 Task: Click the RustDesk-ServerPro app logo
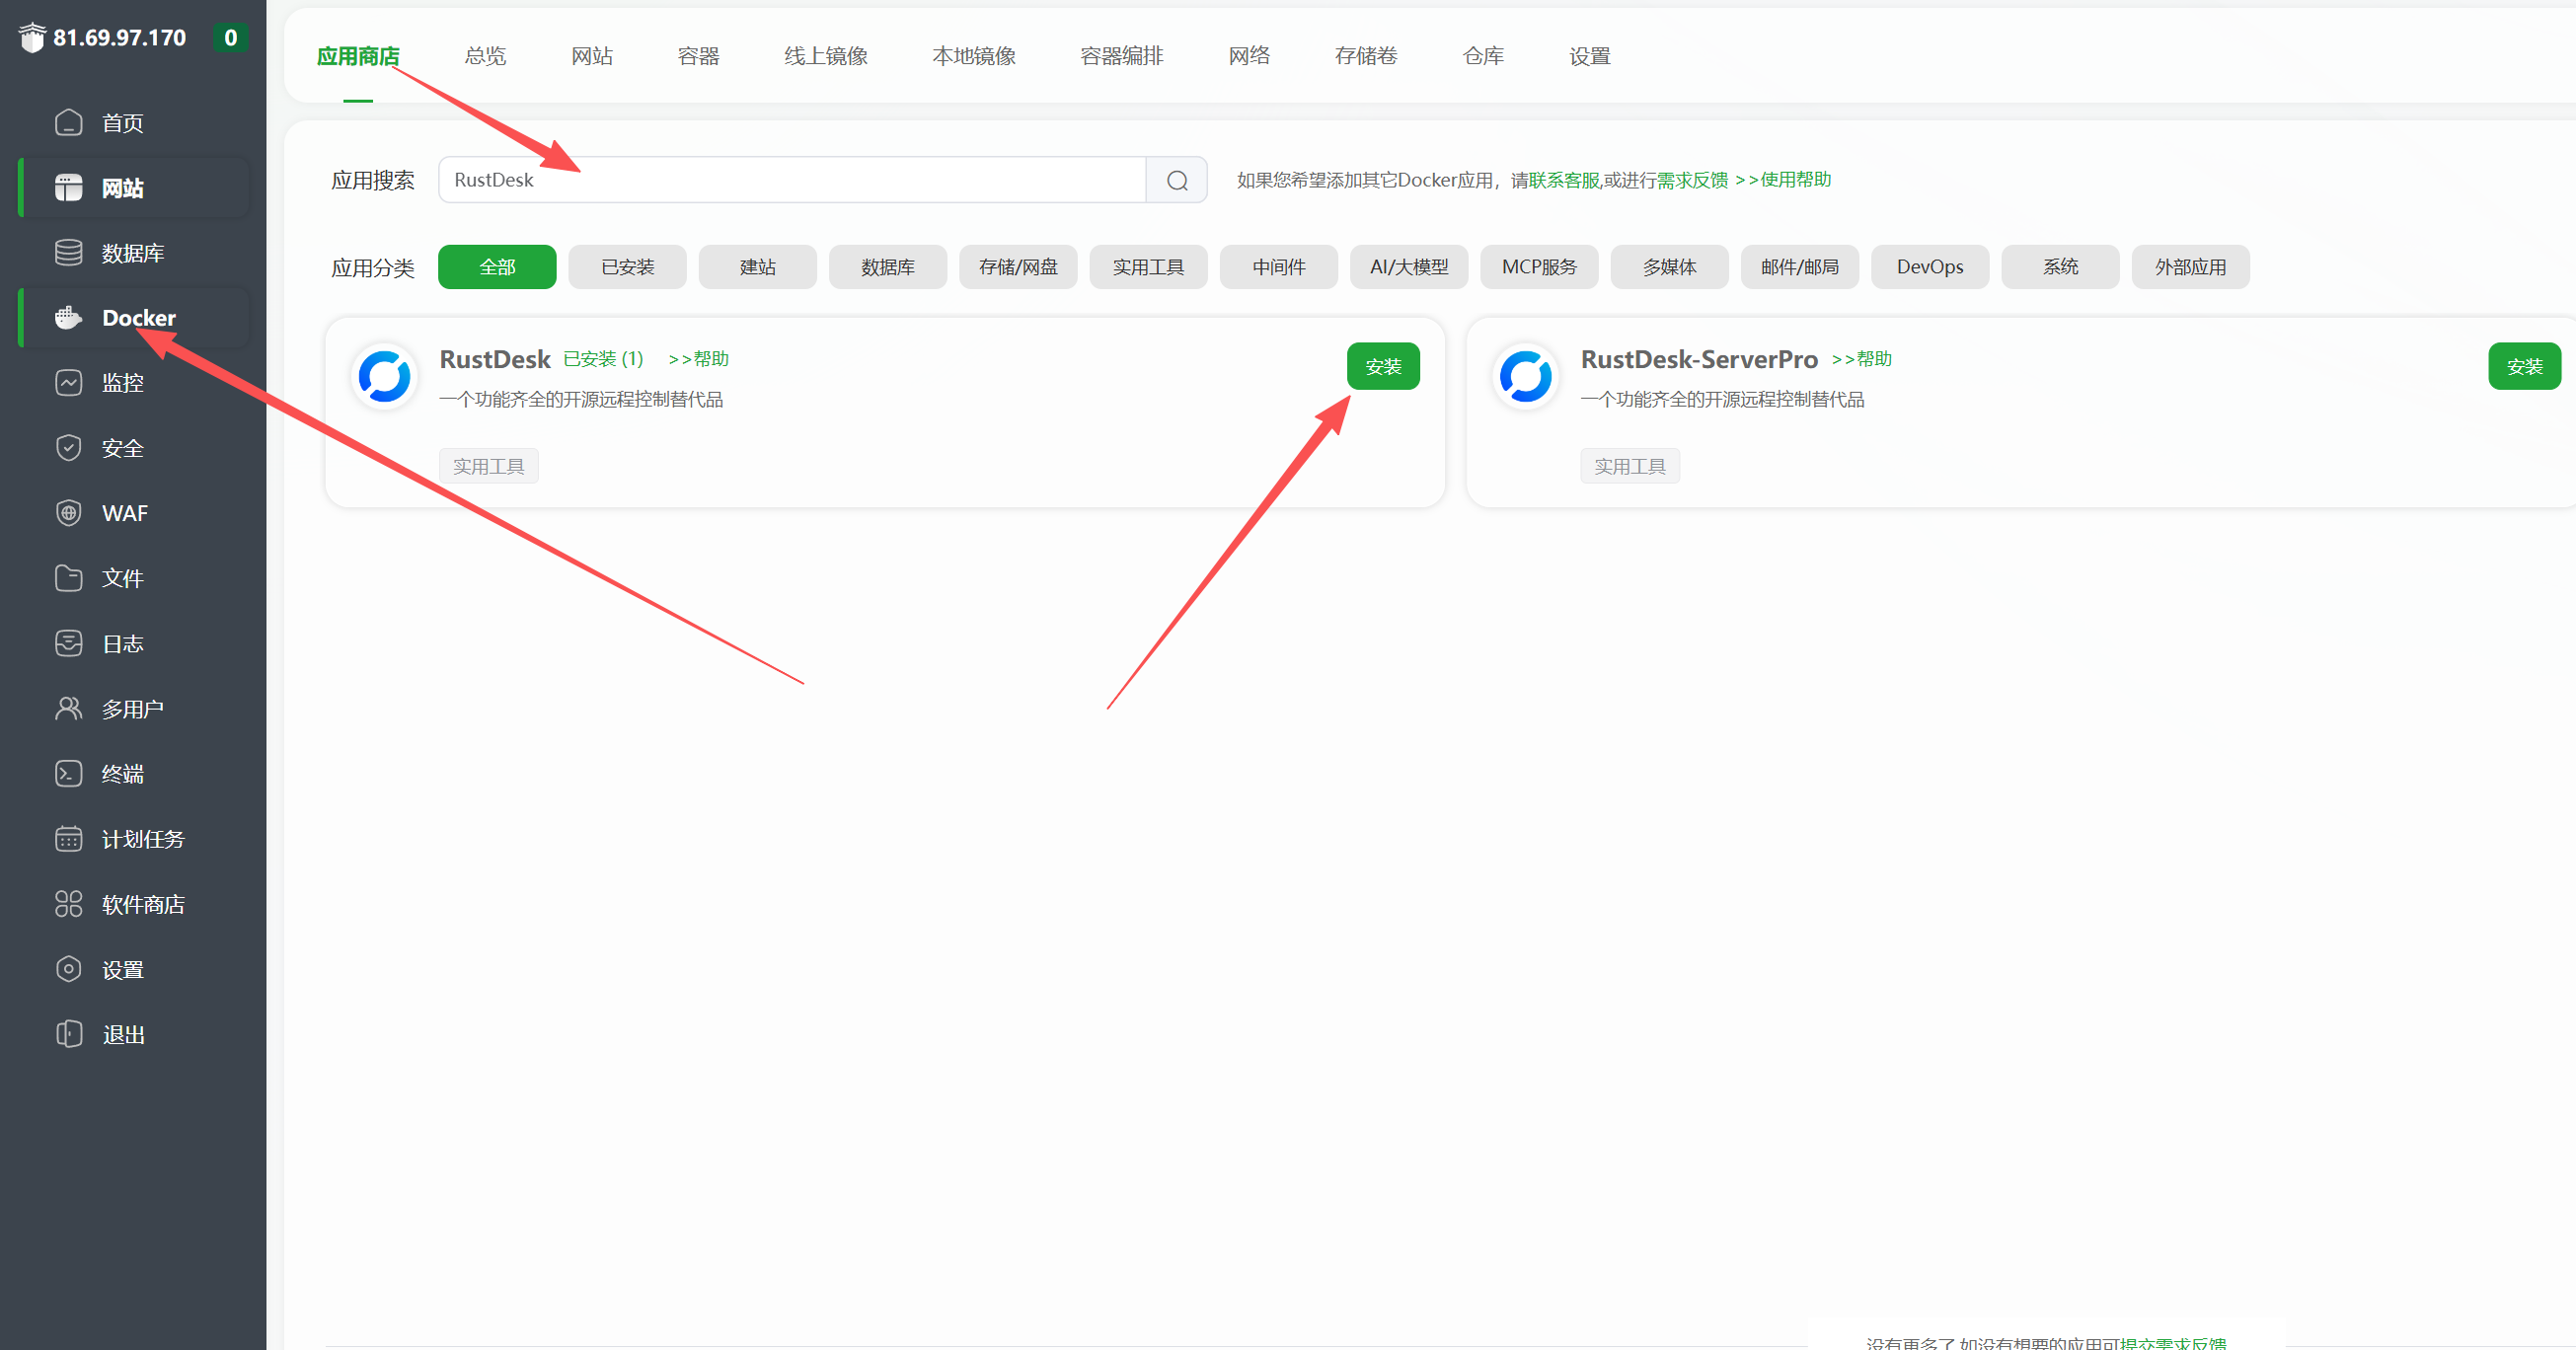pos(1526,376)
